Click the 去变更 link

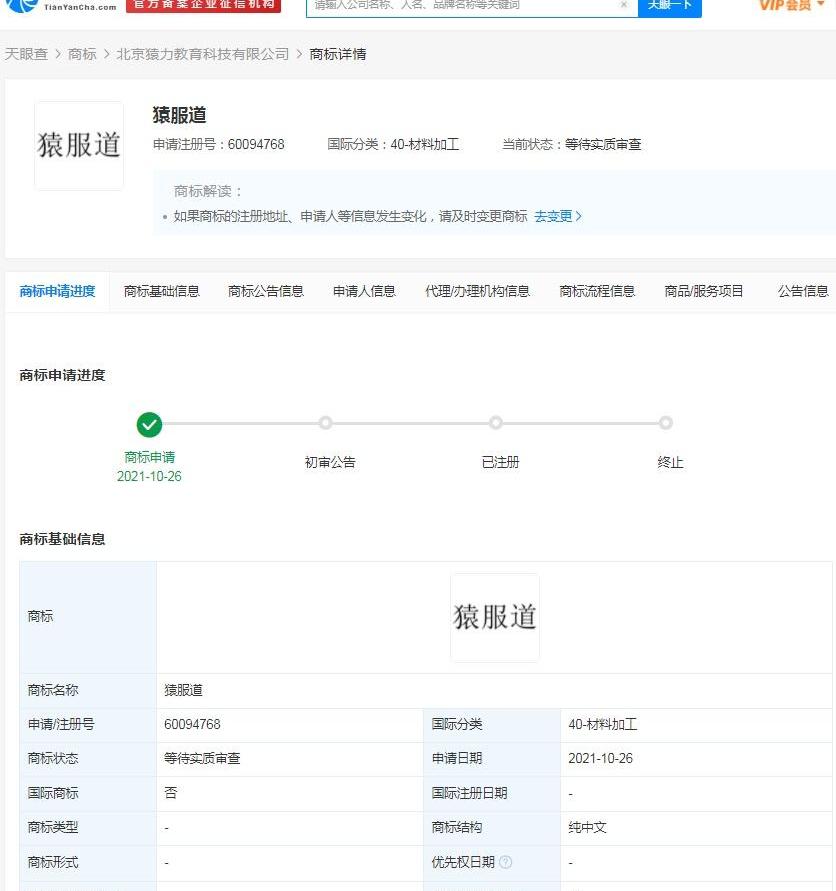558,216
